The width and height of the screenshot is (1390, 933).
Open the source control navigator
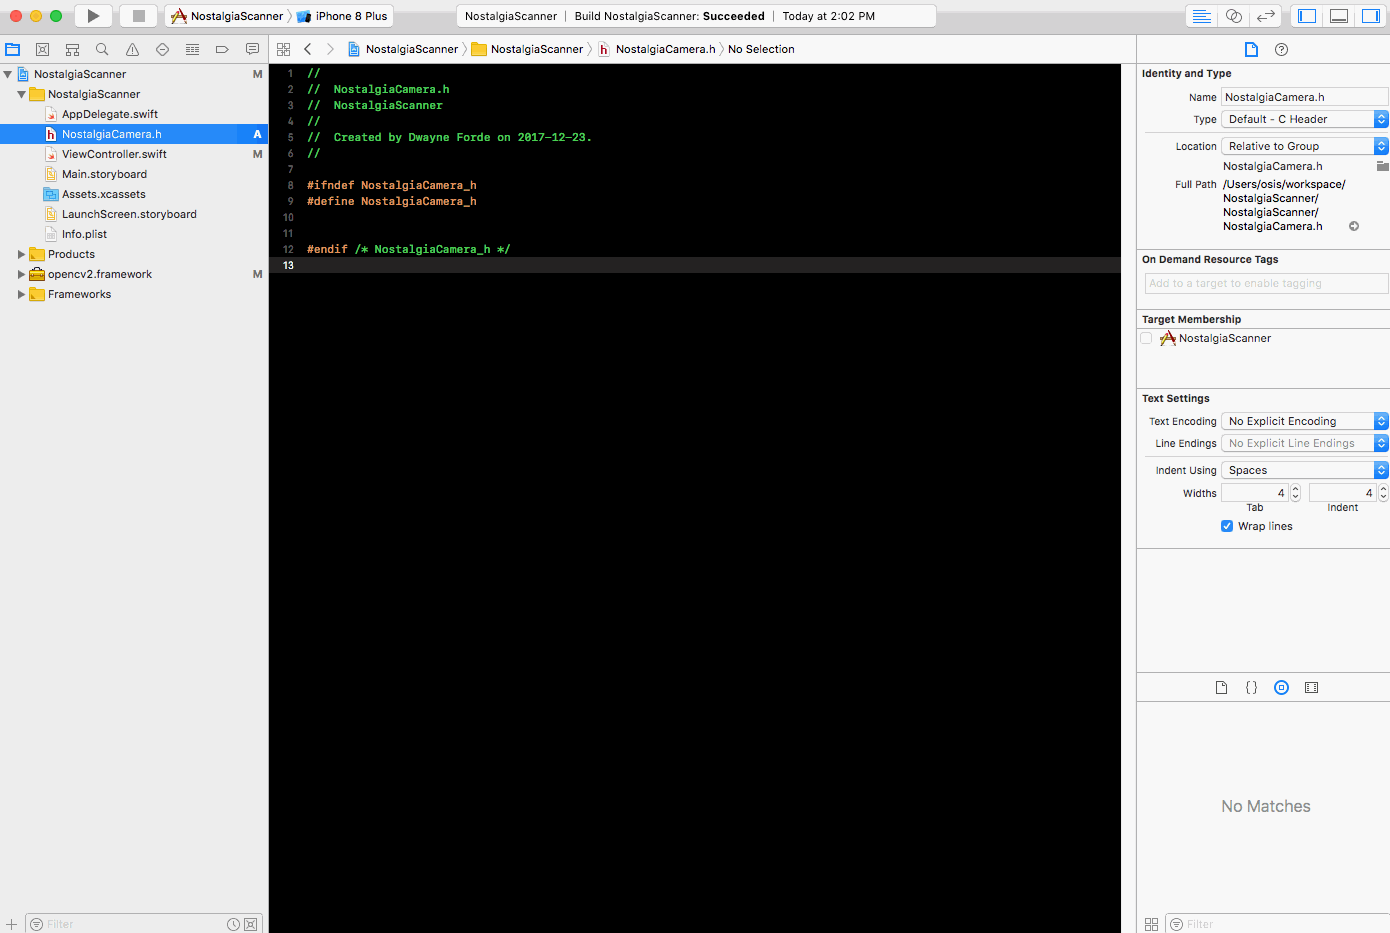point(42,49)
